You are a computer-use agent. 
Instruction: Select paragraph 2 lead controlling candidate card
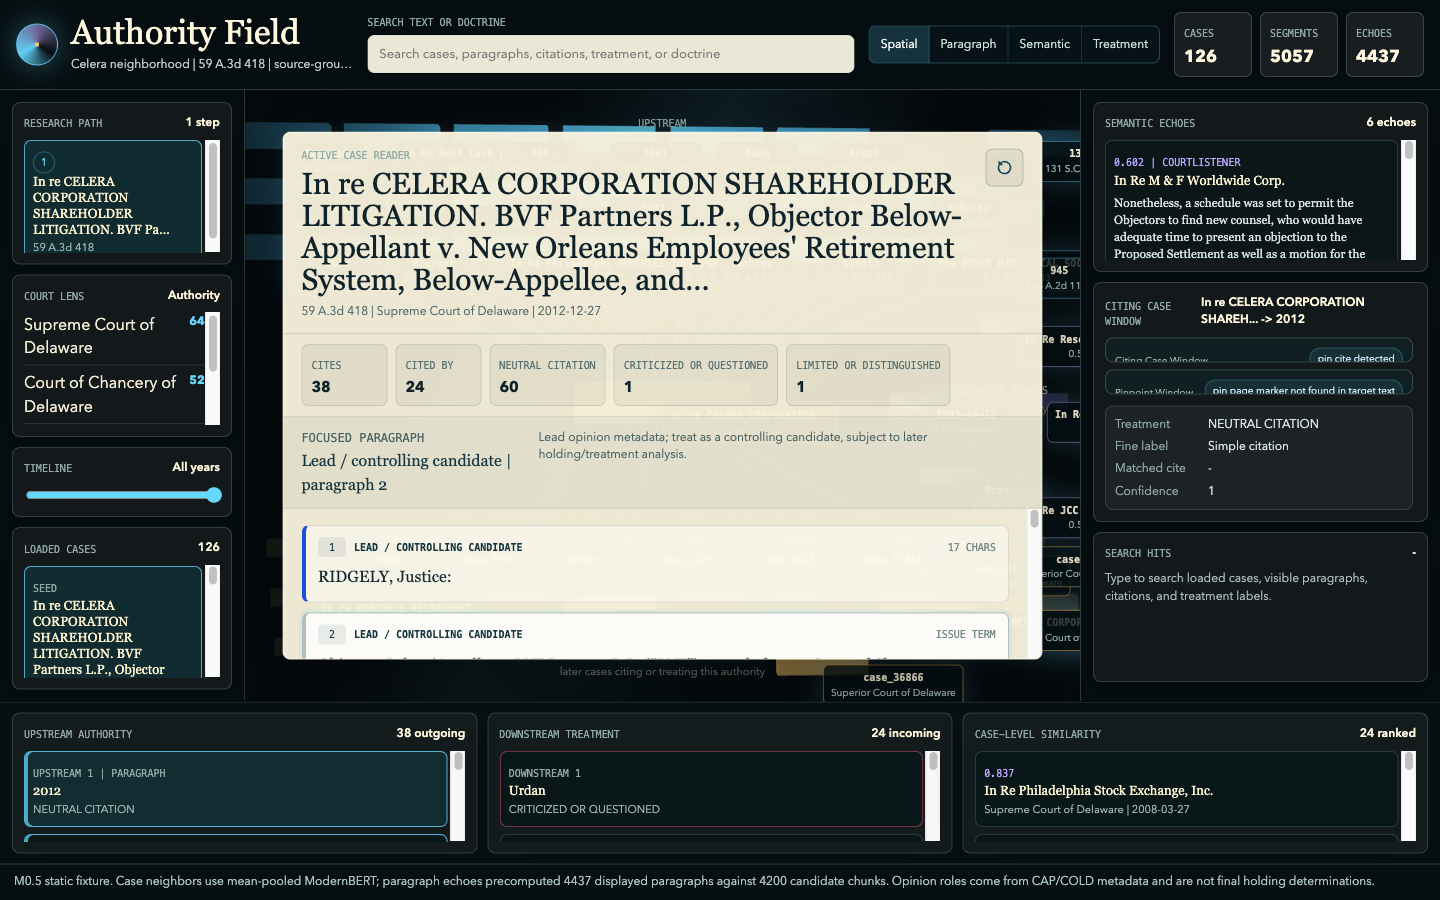tap(655, 636)
